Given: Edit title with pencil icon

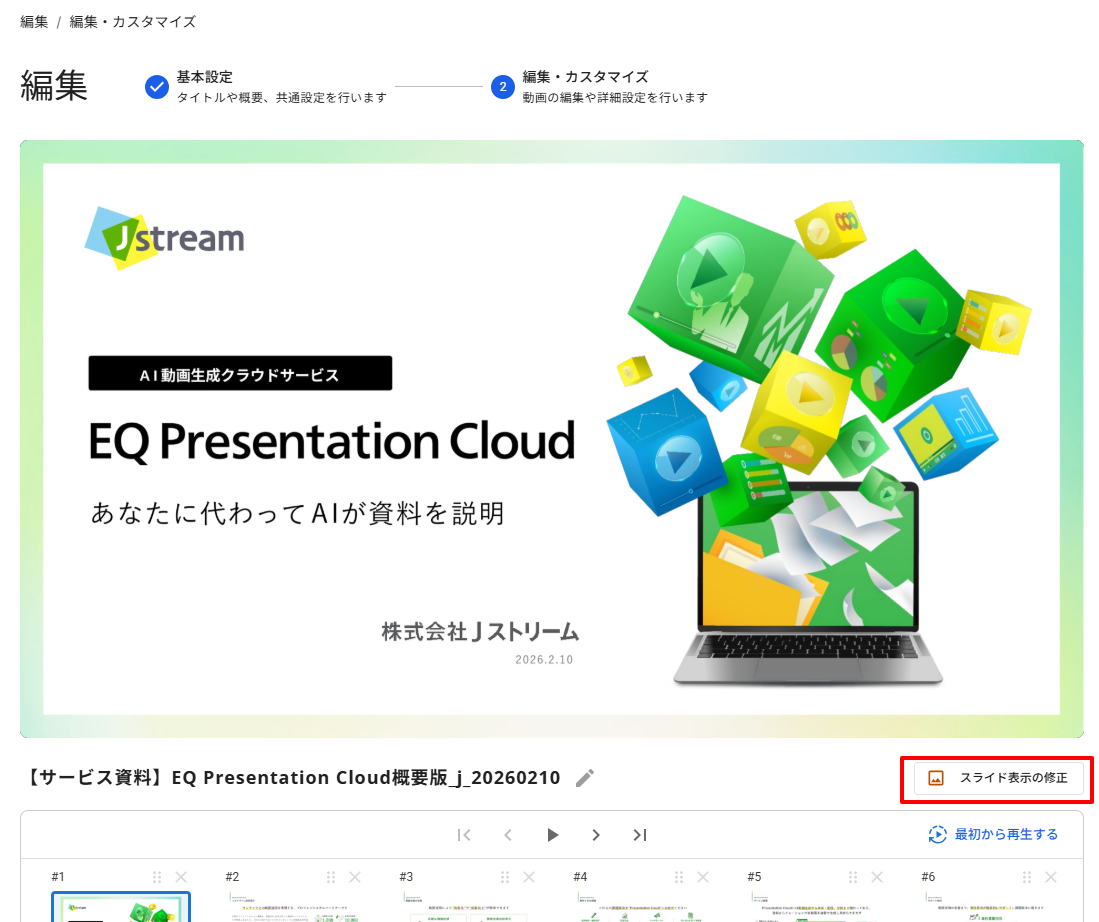Looking at the screenshot, I should coord(585,778).
